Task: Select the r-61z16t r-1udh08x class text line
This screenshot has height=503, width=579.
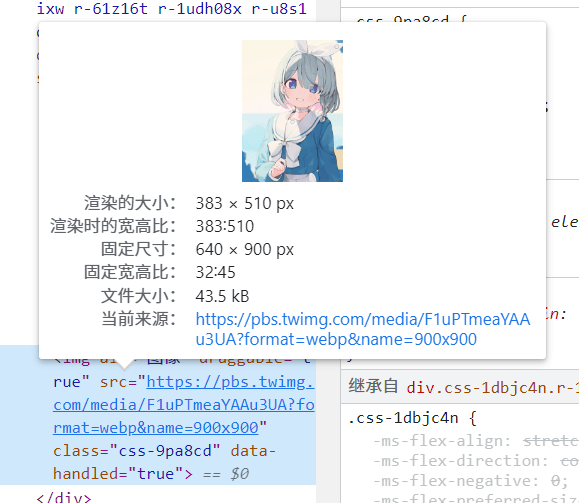Action: point(172,9)
